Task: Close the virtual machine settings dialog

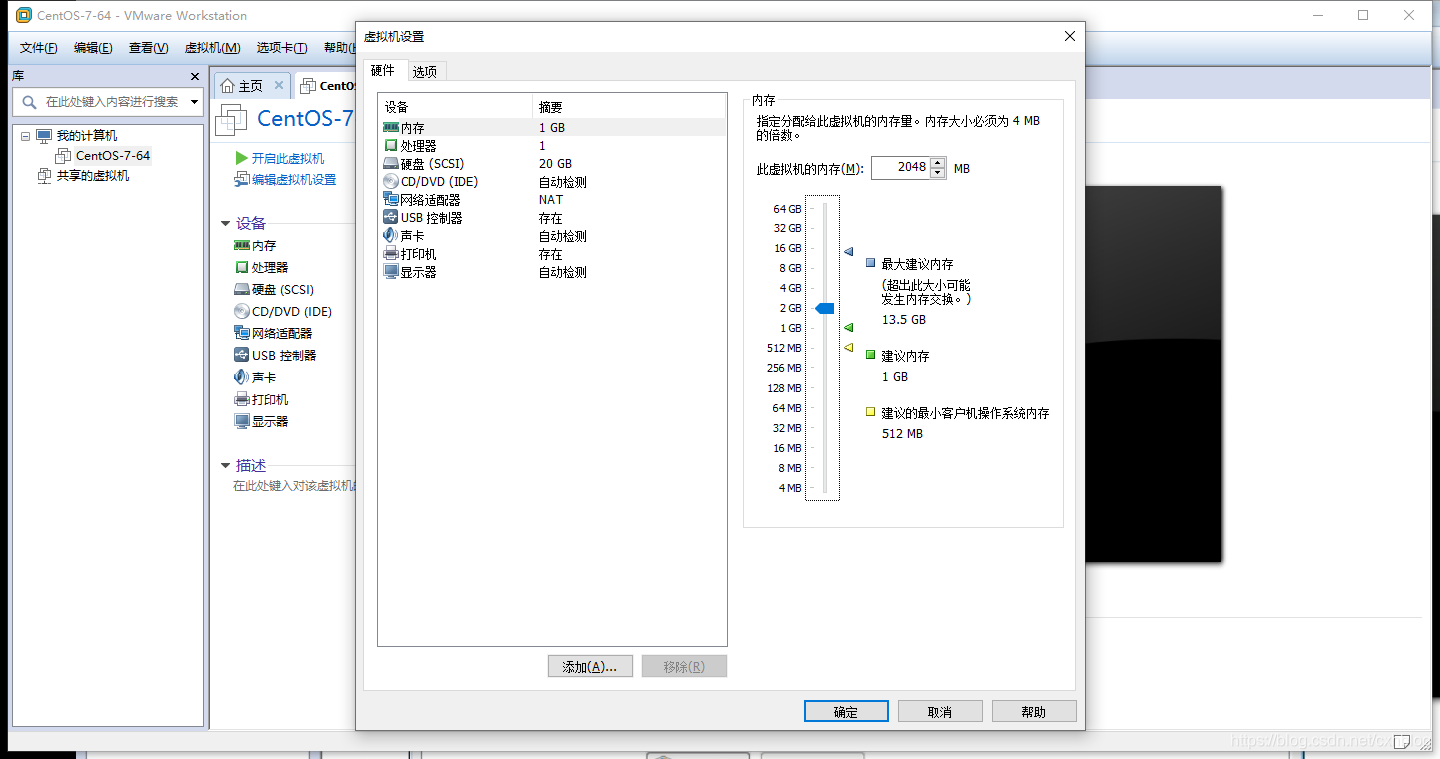Action: 1070,36
